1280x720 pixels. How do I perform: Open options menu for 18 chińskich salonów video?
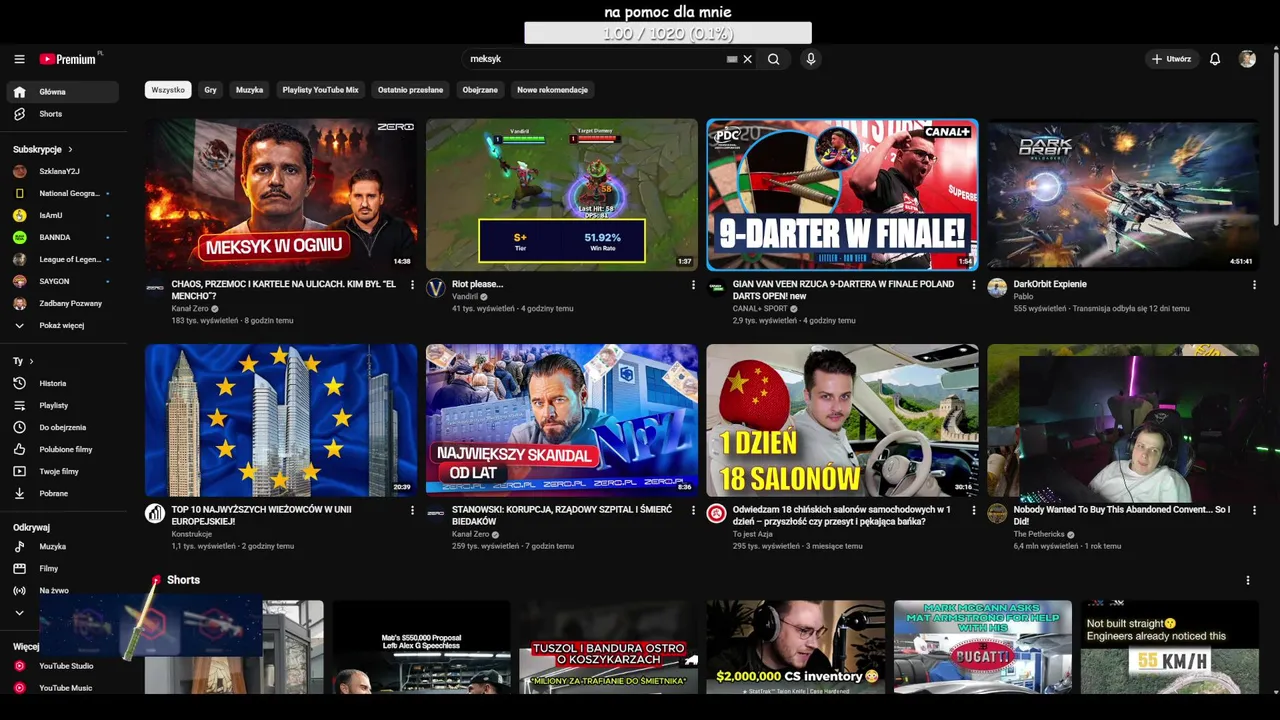pyautogui.click(x=974, y=510)
